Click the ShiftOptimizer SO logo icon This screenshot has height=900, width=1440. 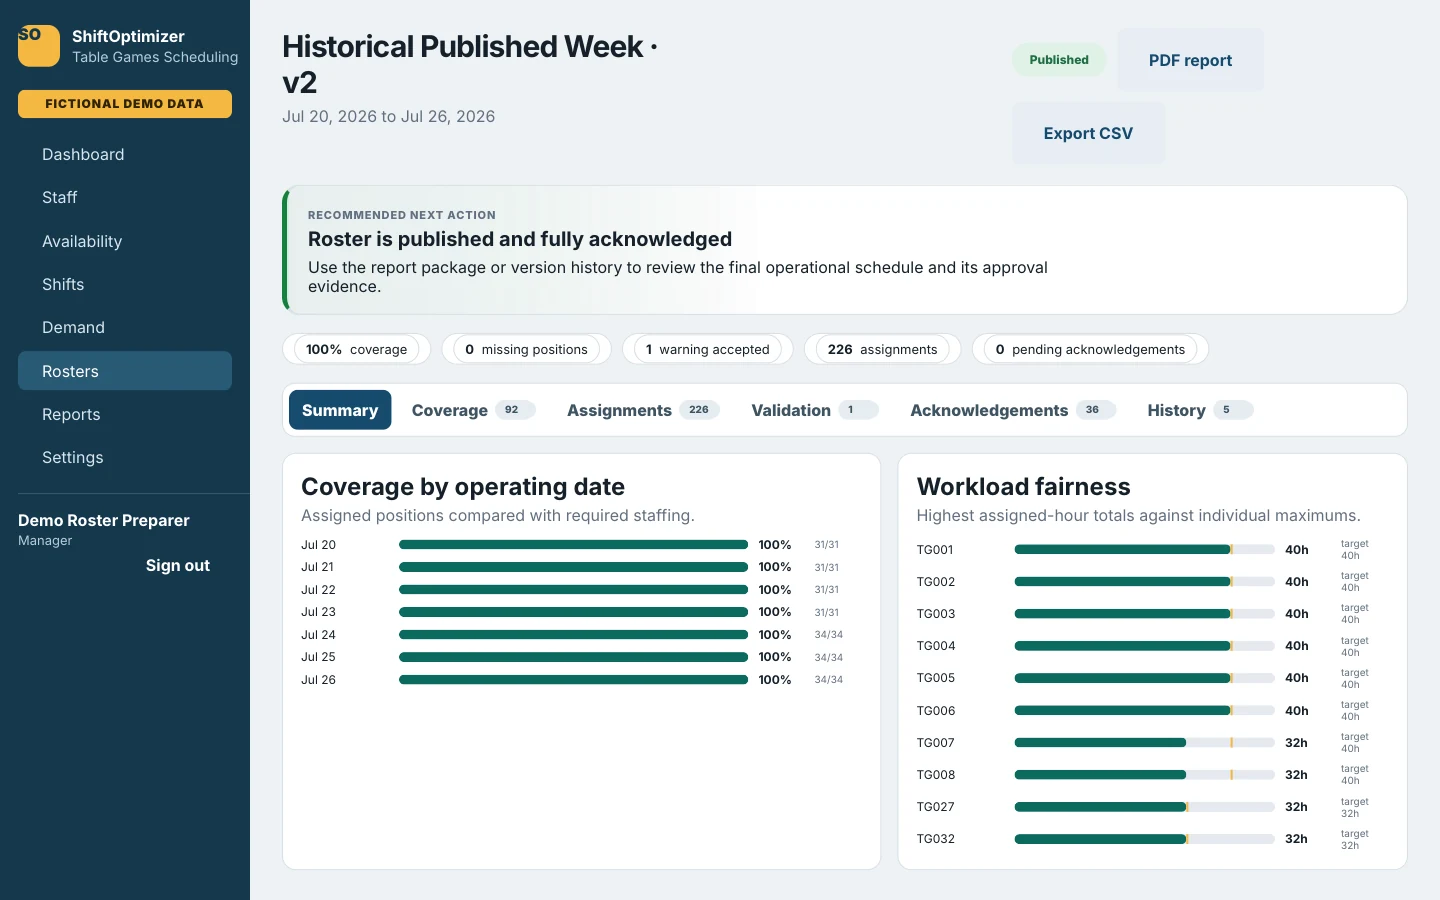pyautogui.click(x=39, y=46)
